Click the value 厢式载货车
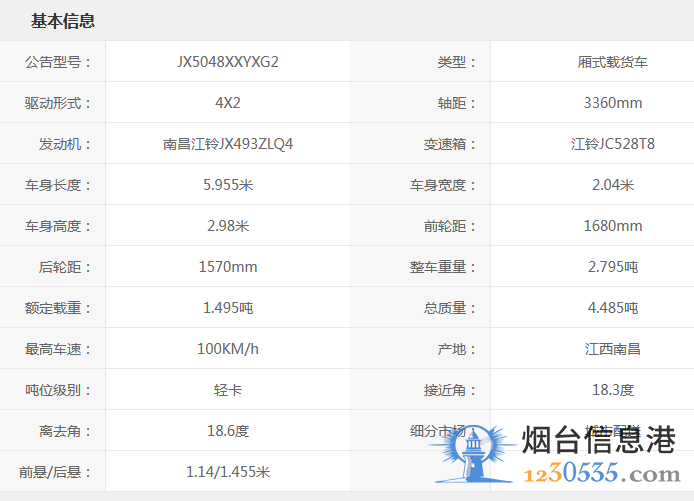This screenshot has height=501, width=694. tap(613, 62)
